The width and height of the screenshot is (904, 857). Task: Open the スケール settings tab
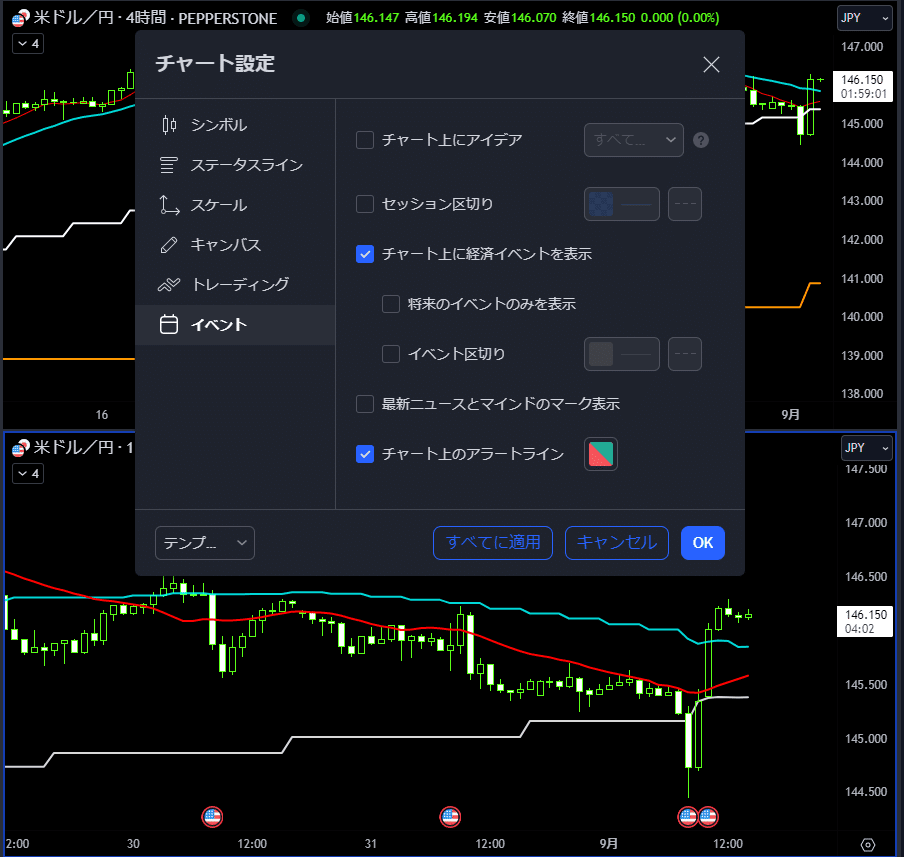235,205
